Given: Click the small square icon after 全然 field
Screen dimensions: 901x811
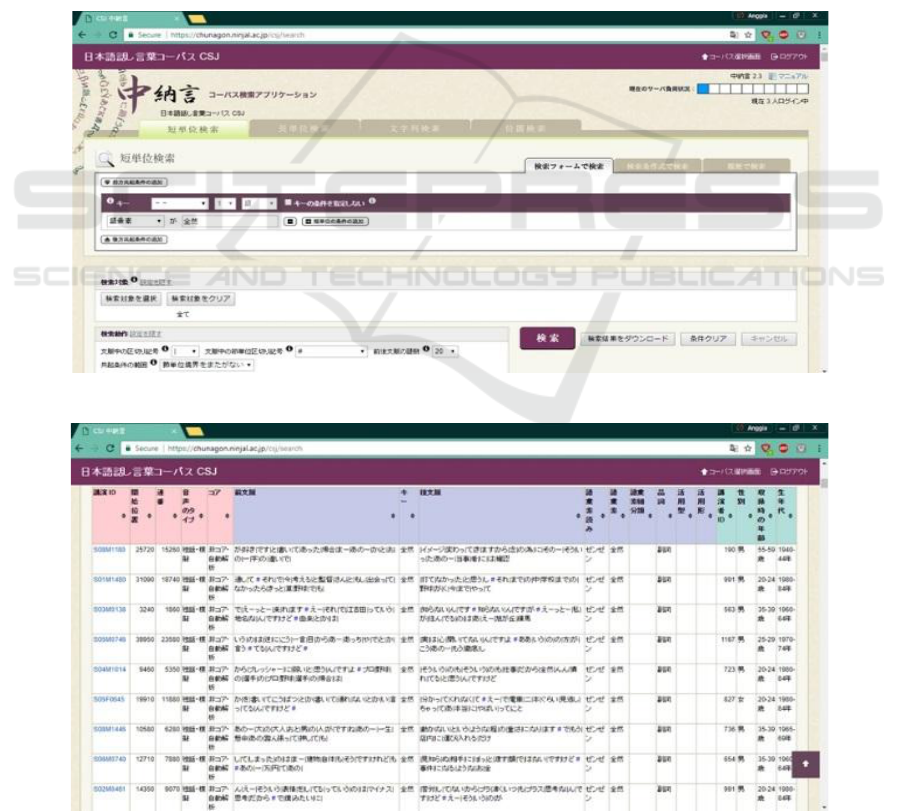Looking at the screenshot, I should click(x=291, y=220).
